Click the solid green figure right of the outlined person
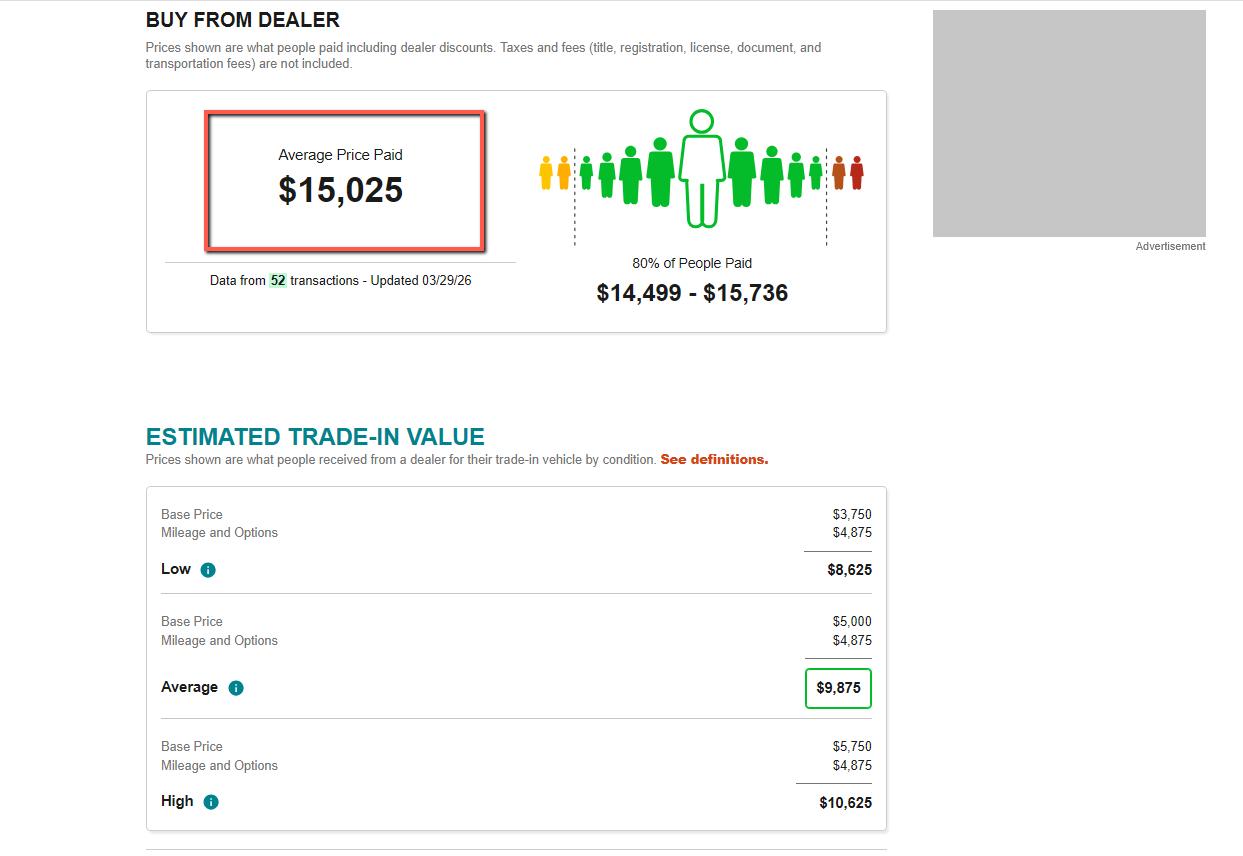 (741, 172)
